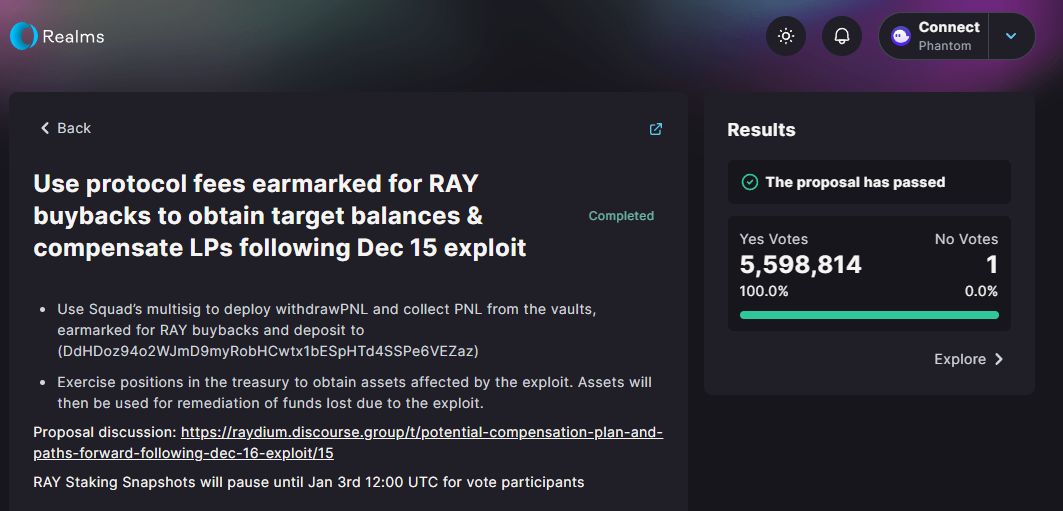Open Explore results link

[x=969, y=359]
